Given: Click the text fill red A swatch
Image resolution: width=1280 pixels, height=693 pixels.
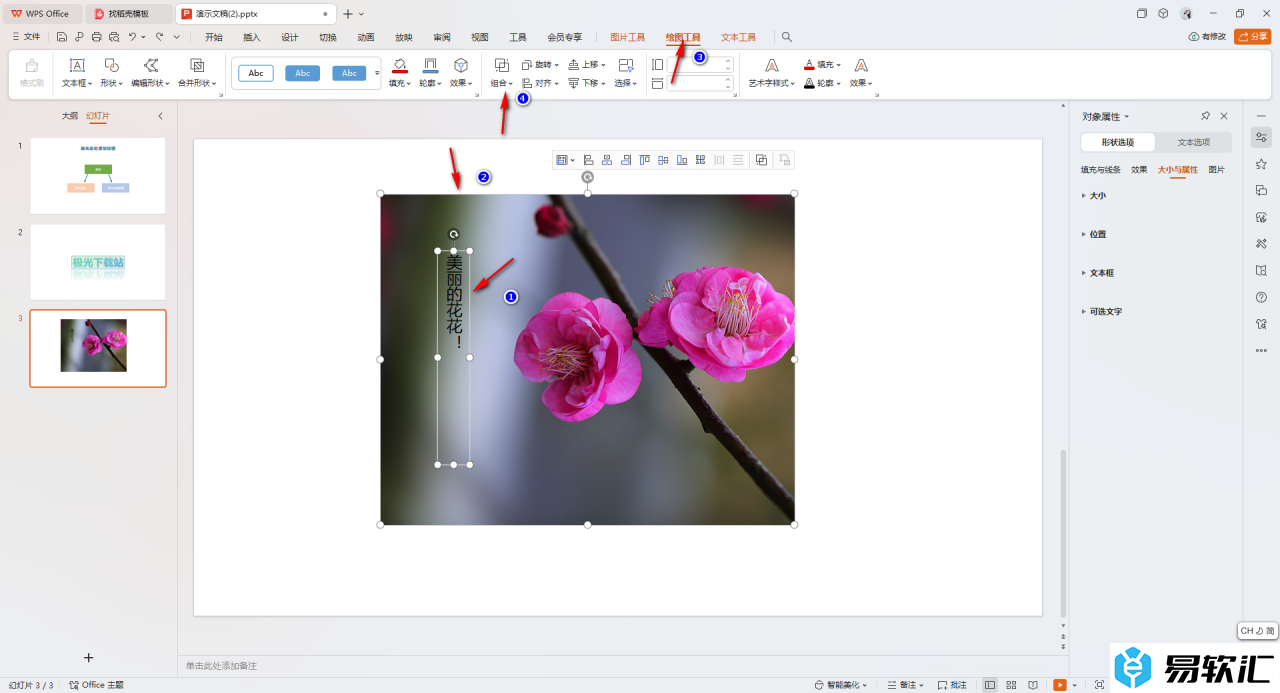Looking at the screenshot, I should (x=809, y=64).
